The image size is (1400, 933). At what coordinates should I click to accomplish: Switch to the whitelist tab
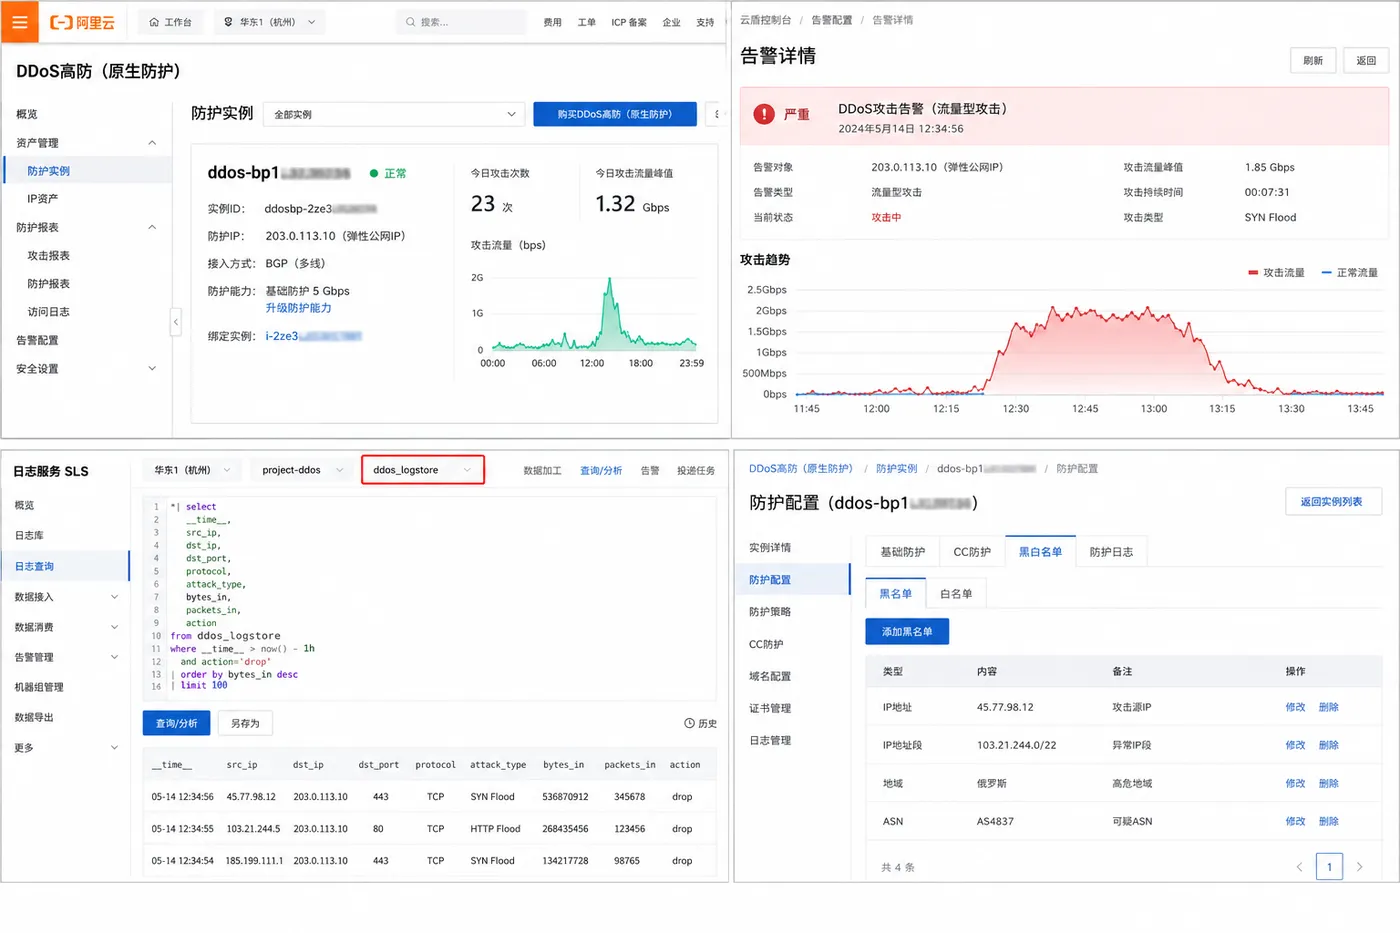point(956,594)
